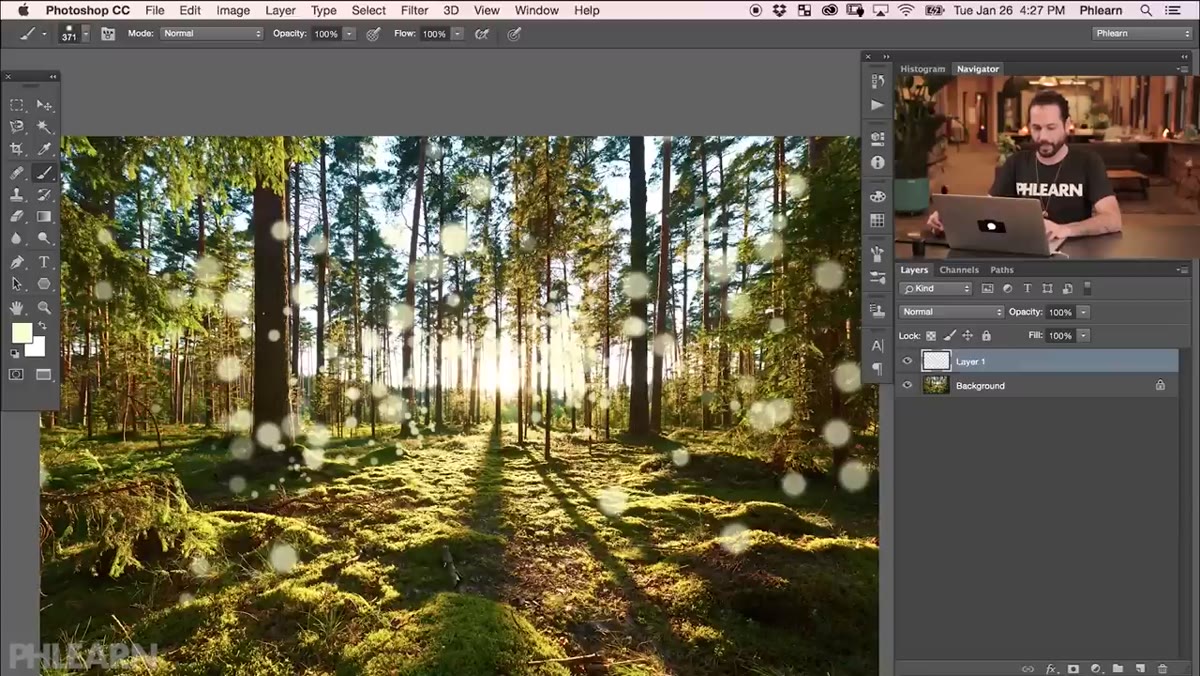Select the Blur tool
This screenshot has width=1200, height=676.
(17, 238)
